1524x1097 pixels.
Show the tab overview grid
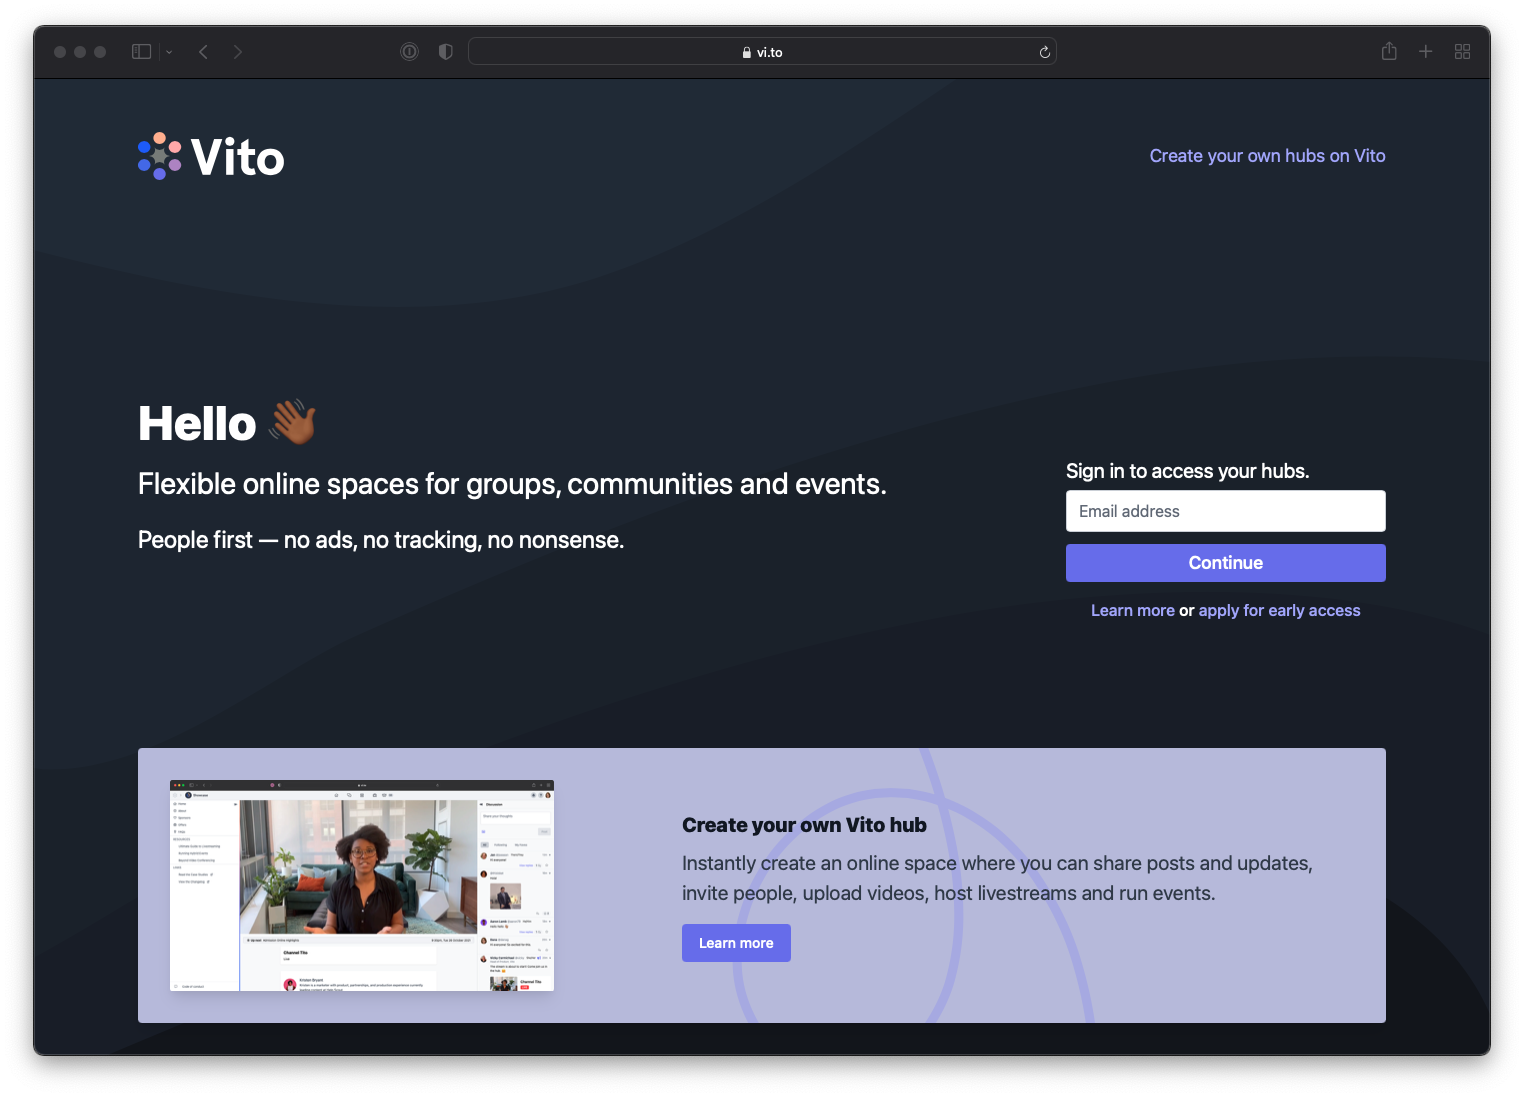point(1462,51)
